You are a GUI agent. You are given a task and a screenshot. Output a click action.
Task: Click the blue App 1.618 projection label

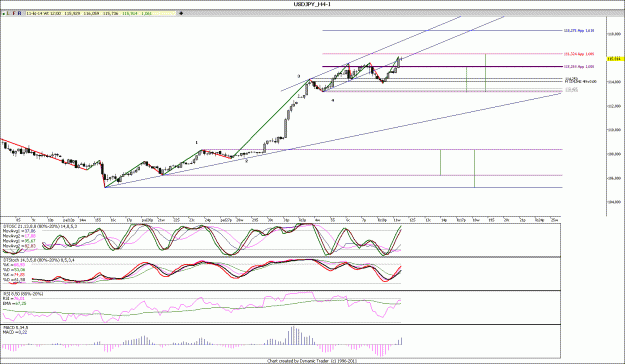click(579, 30)
